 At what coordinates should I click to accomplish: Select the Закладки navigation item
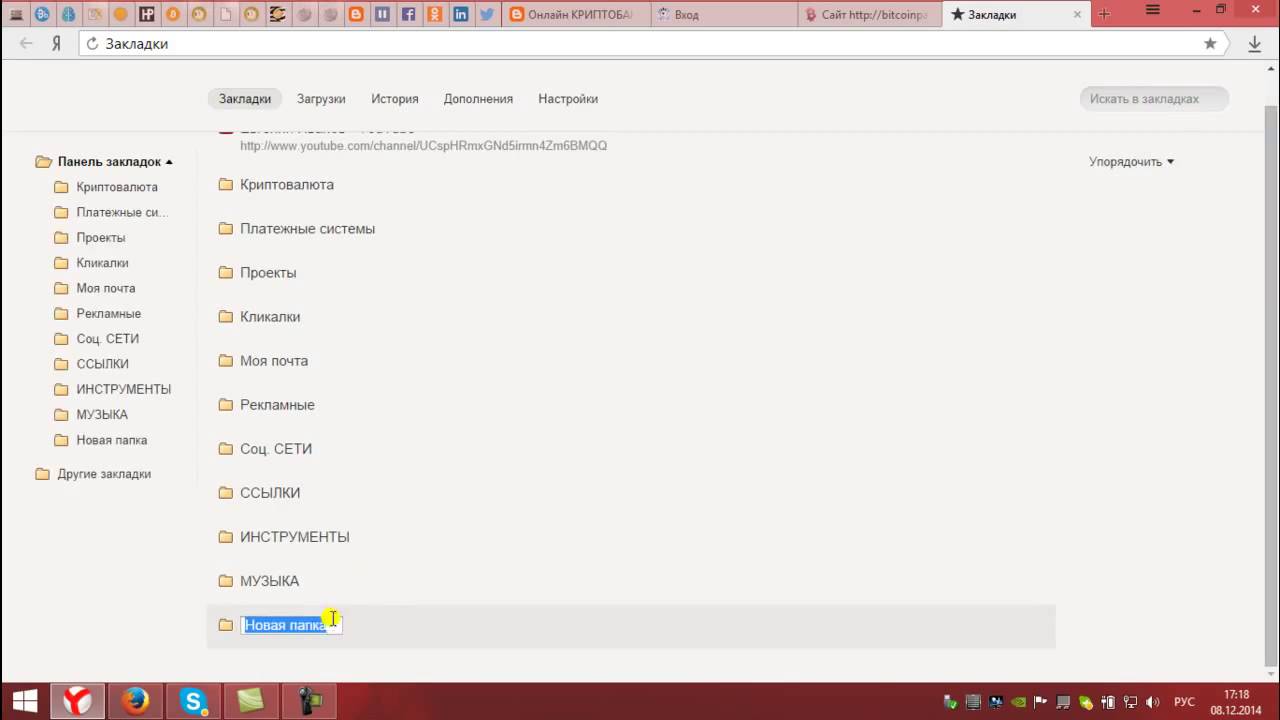[245, 99]
